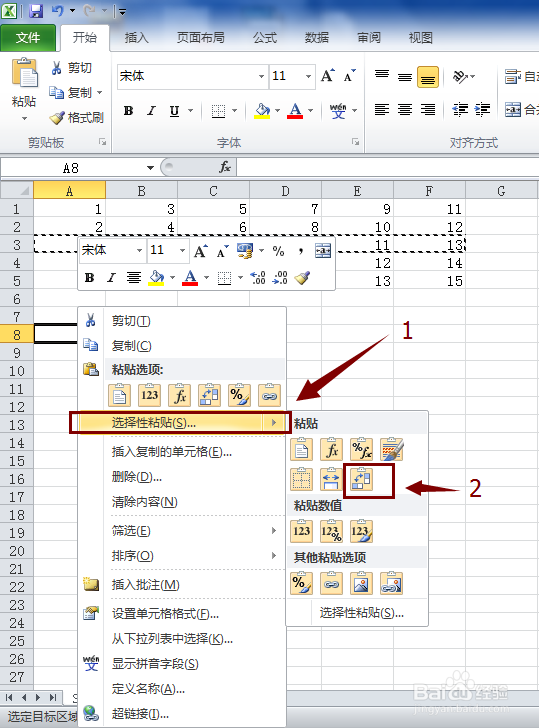
Task: Click 剪切(T) in the context menu
Action: pos(182,321)
